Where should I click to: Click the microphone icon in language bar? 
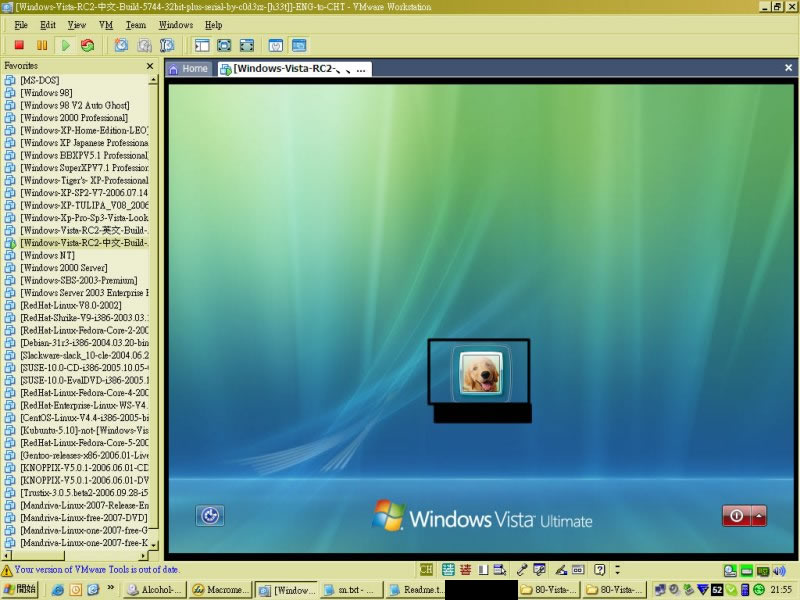(521, 569)
